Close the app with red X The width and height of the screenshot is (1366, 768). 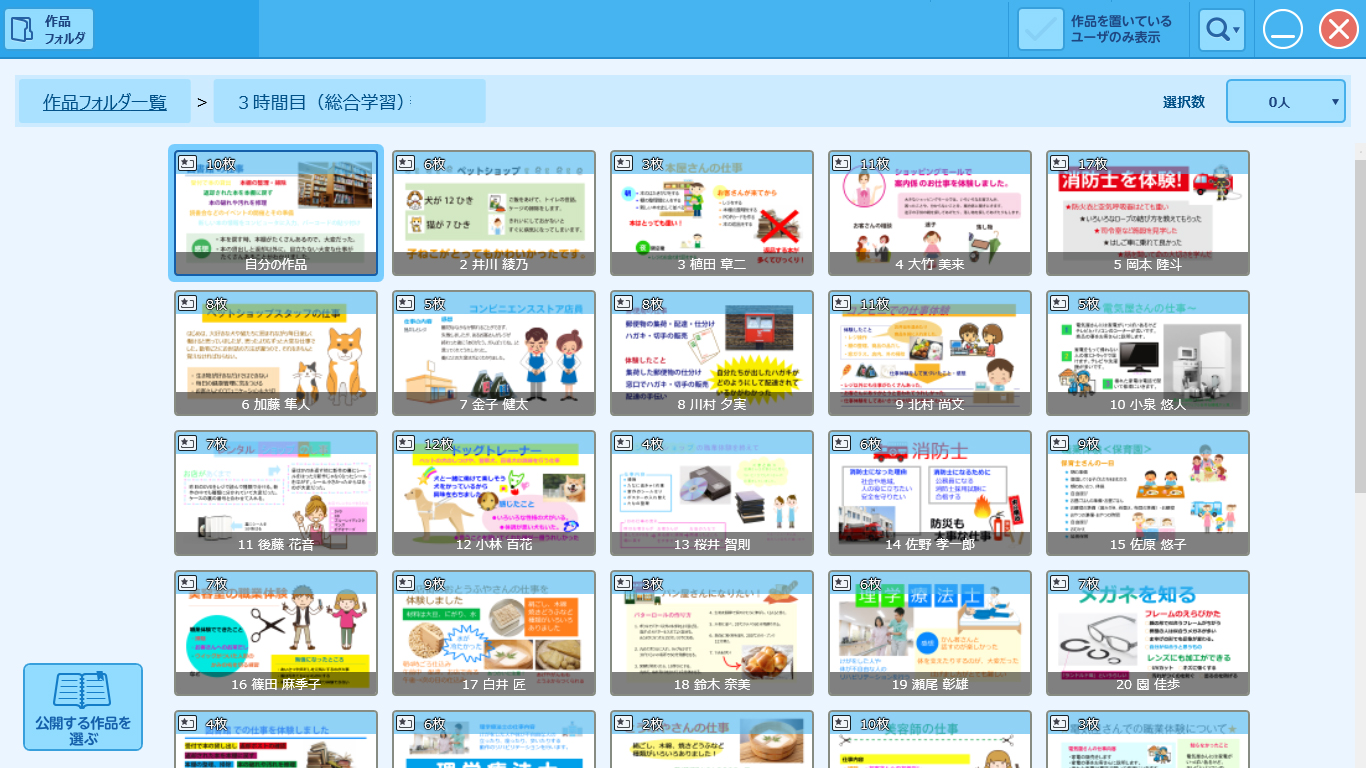(x=1338, y=29)
